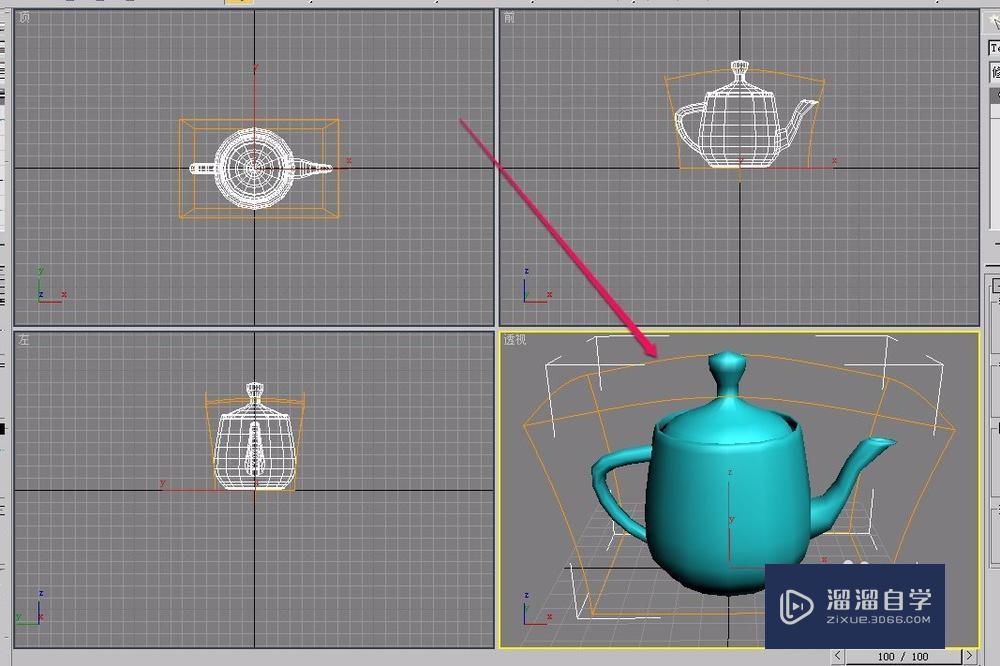Click the teapot lid knob in perspective view
Viewport: 1000px width, 666px height.
tap(726, 373)
